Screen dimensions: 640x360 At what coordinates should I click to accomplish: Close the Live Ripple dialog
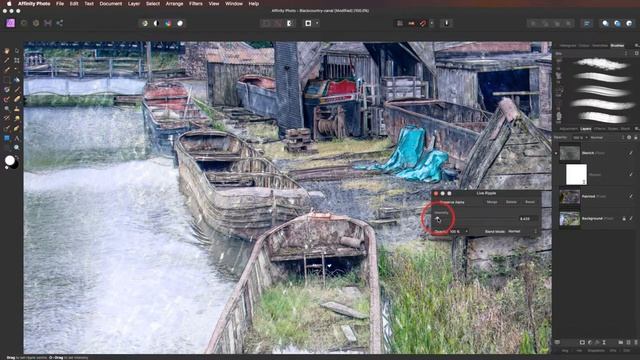point(436,193)
